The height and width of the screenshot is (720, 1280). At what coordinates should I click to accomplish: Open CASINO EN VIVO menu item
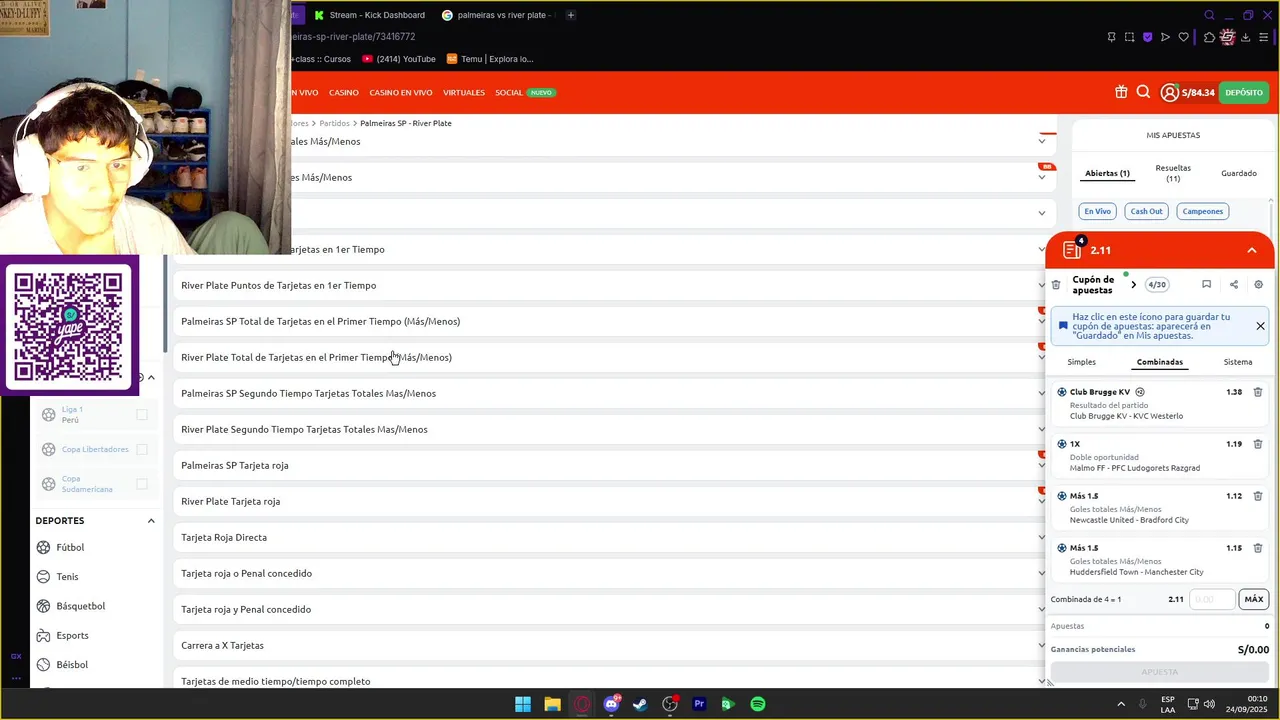(401, 92)
